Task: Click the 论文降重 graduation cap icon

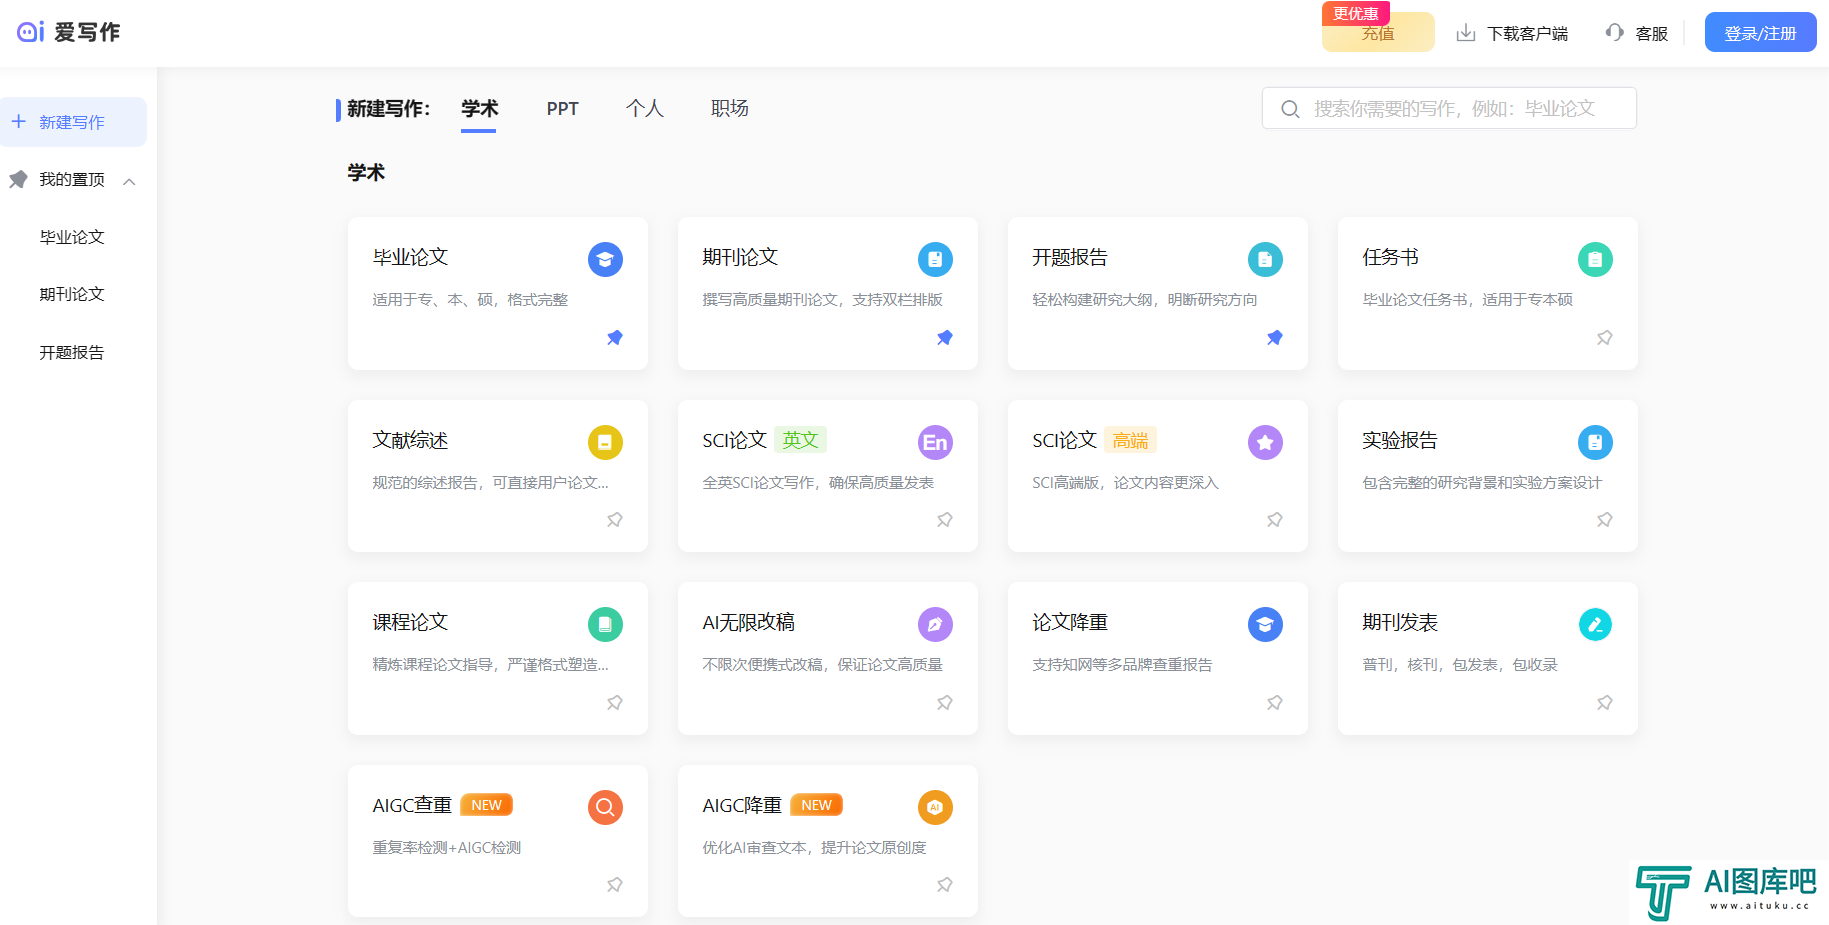Action: (1265, 625)
